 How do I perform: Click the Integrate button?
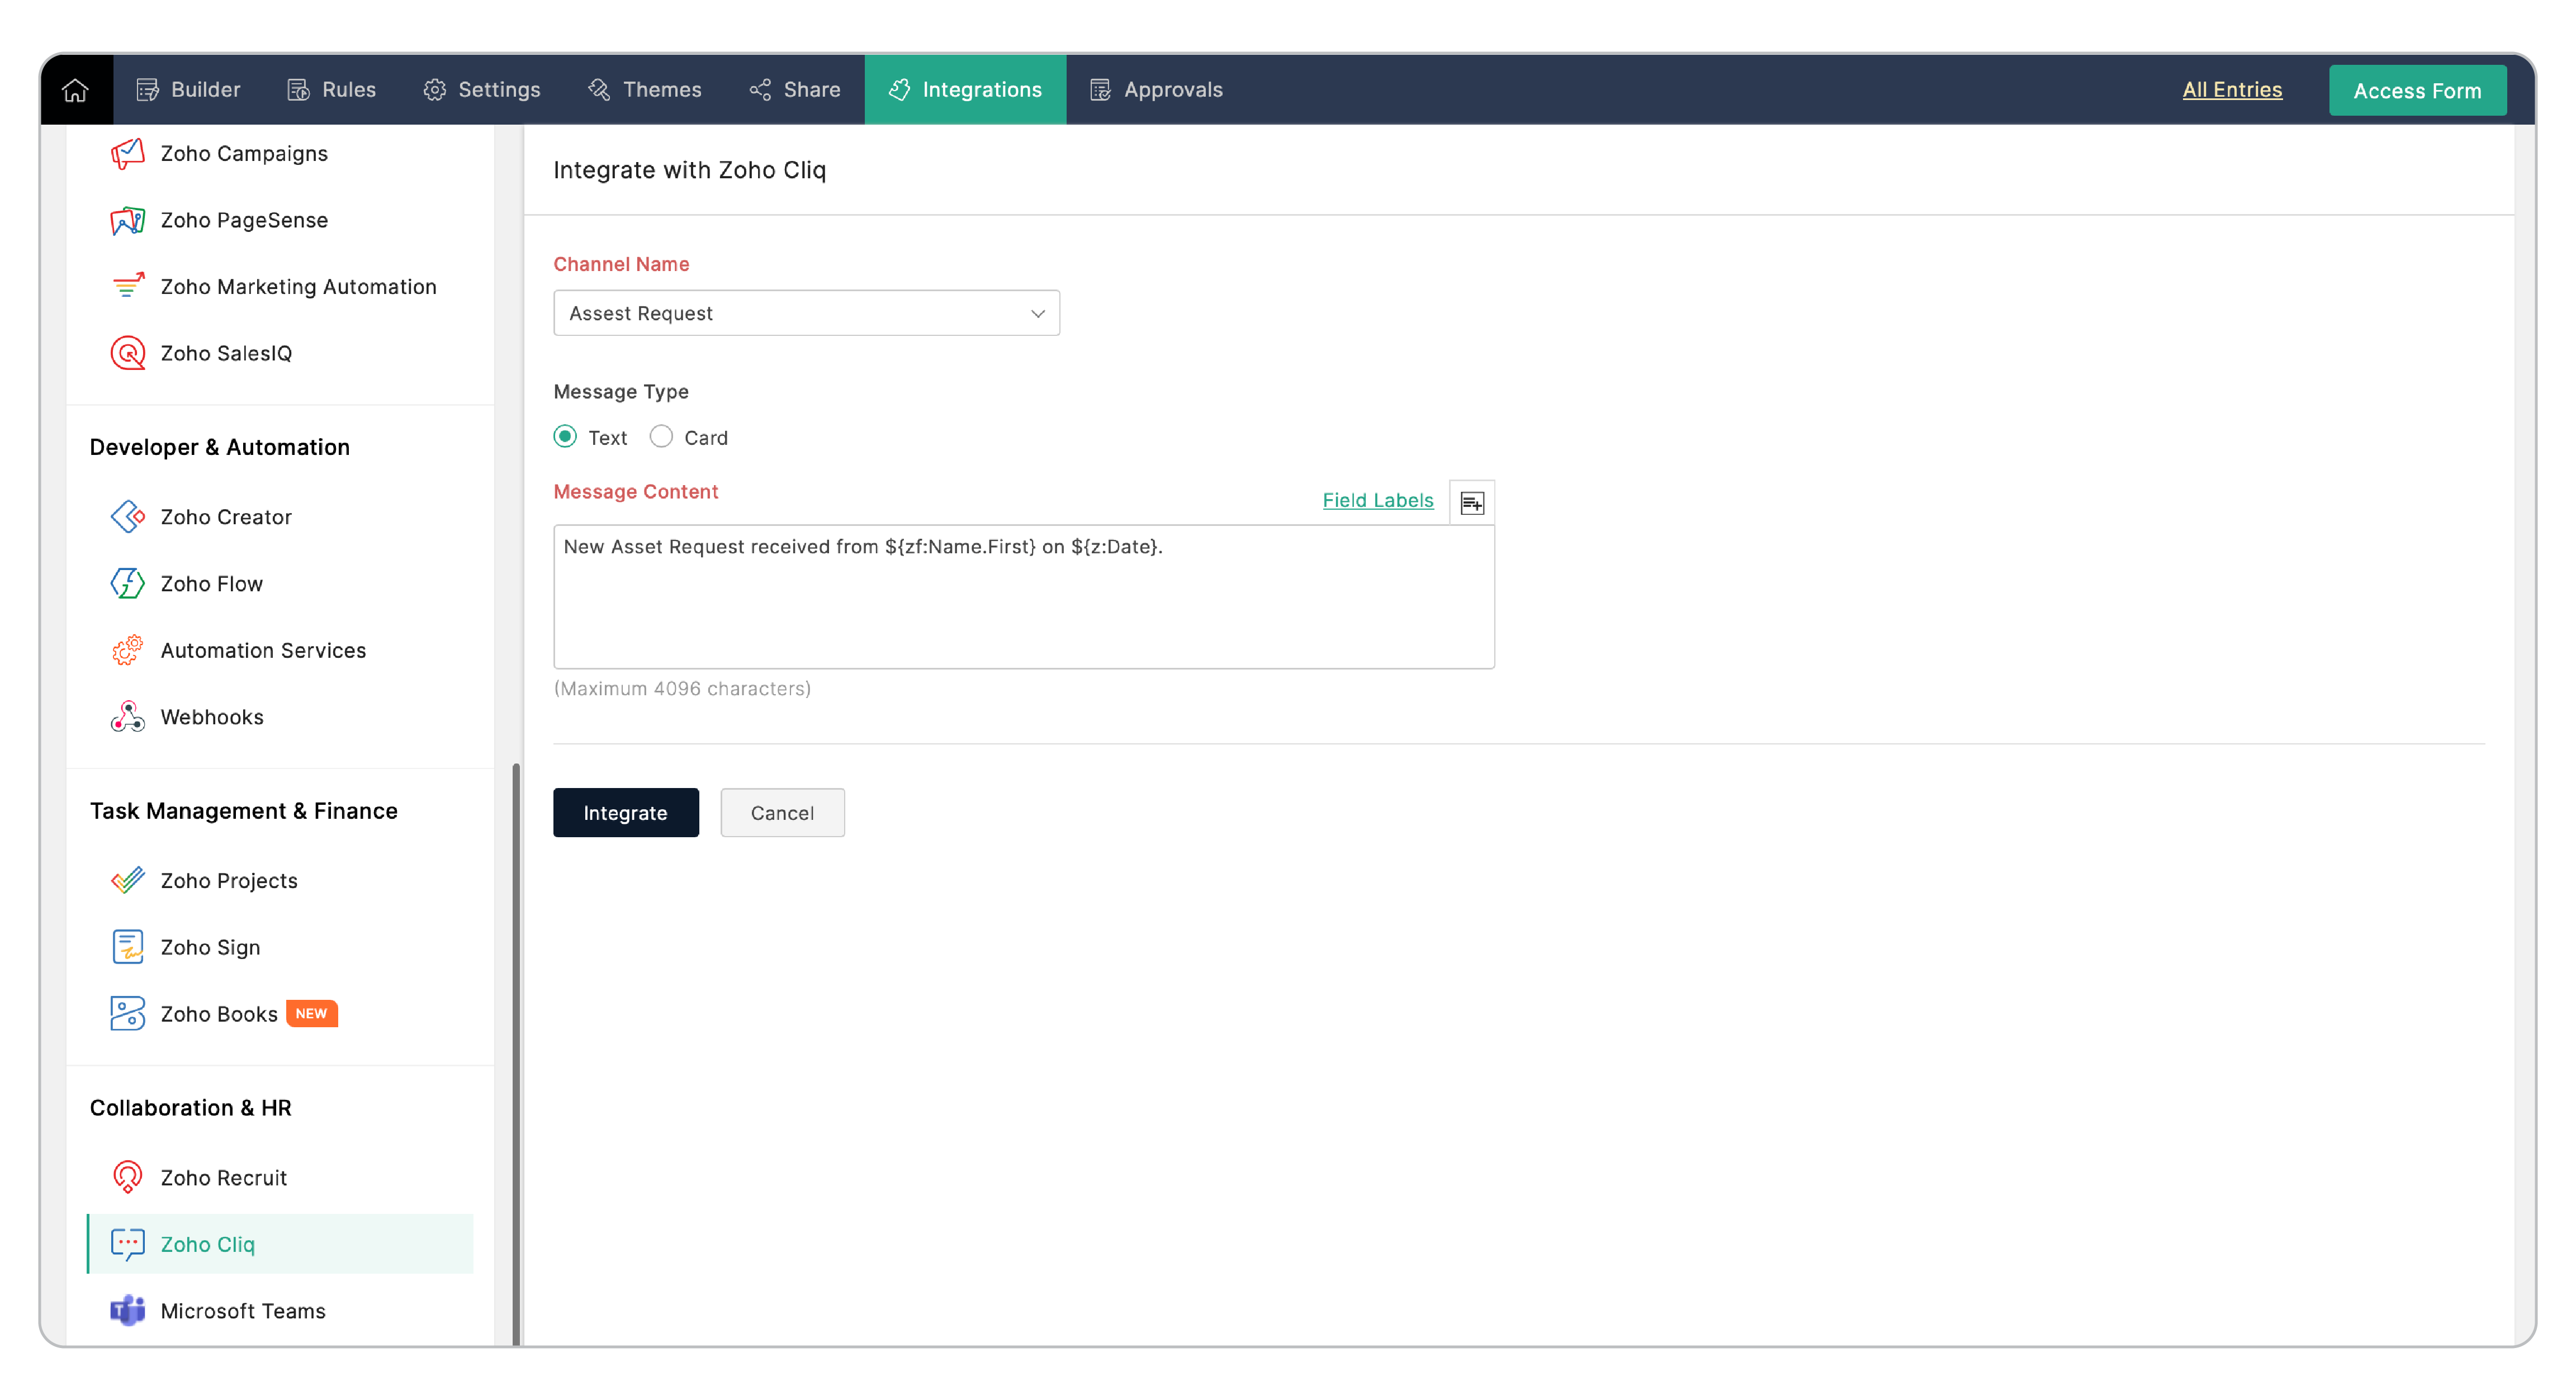point(625,812)
